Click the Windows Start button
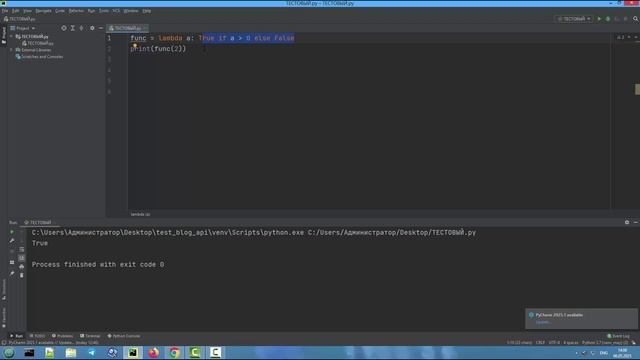 [9, 353]
